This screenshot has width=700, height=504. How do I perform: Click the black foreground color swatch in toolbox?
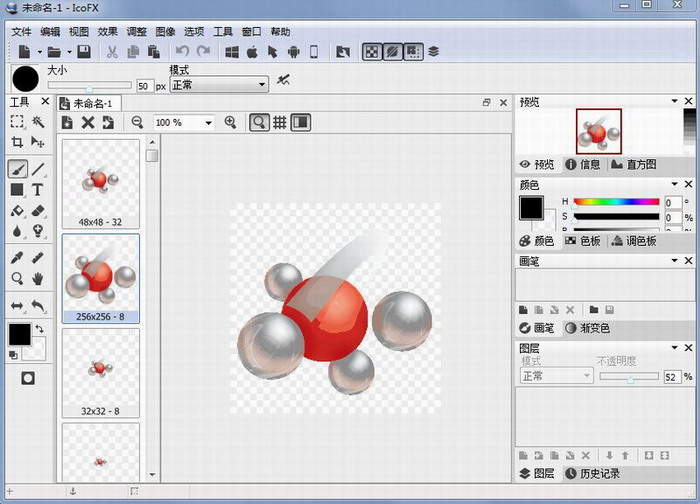pyautogui.click(x=20, y=334)
